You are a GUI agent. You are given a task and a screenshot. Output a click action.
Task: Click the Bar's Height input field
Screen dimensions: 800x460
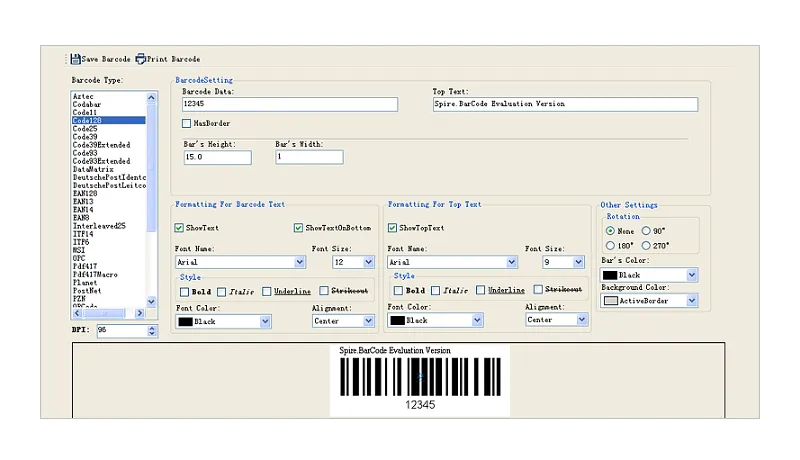[x=218, y=157]
